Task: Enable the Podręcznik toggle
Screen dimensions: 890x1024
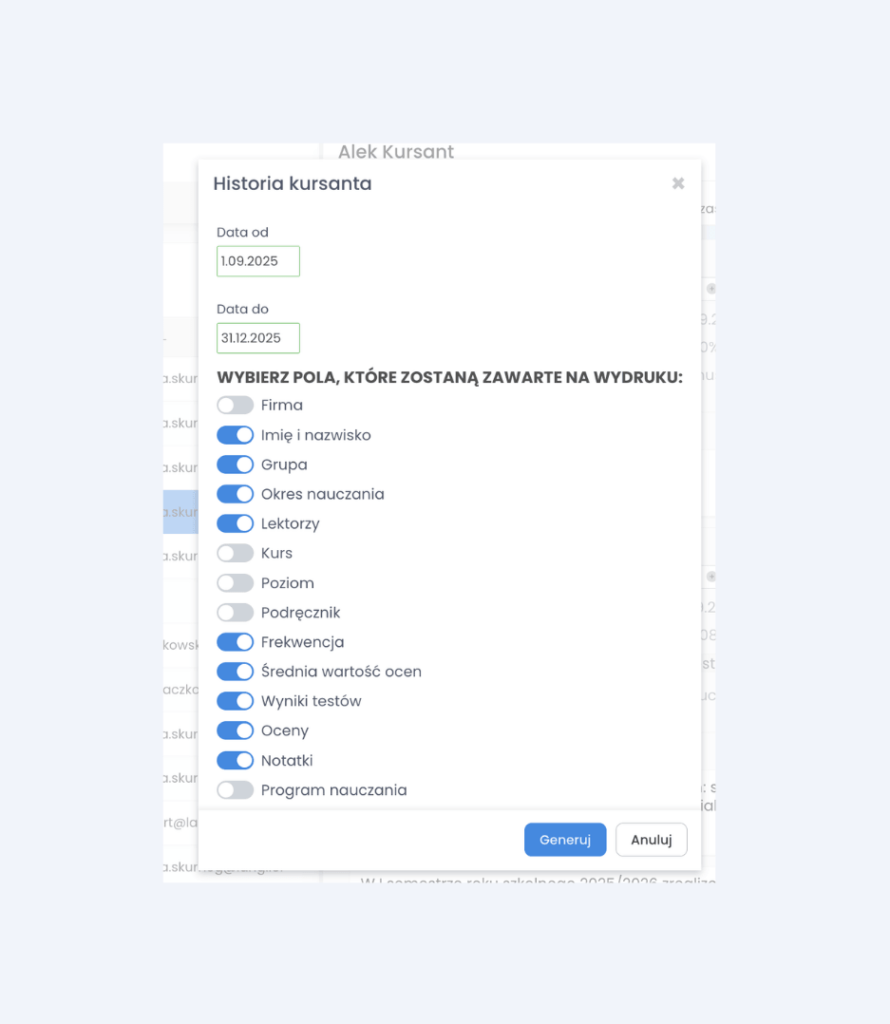Action: [x=235, y=612]
